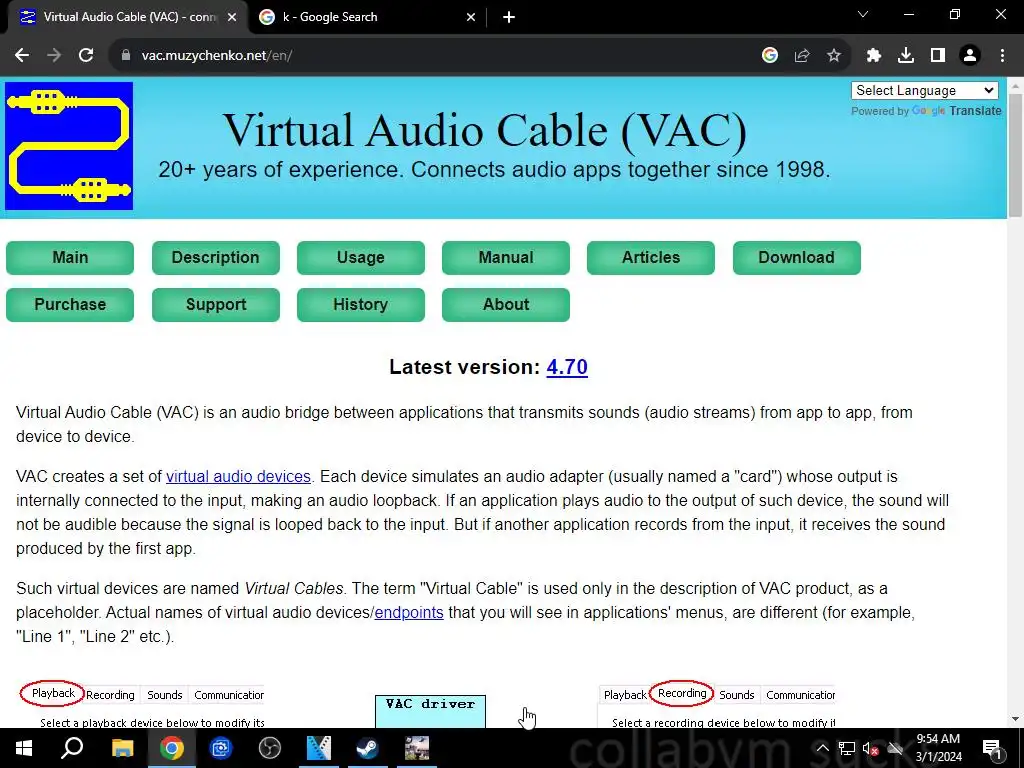Select Chrome in the taskbar
Screen dimensions: 1024x768
[x=172, y=748]
